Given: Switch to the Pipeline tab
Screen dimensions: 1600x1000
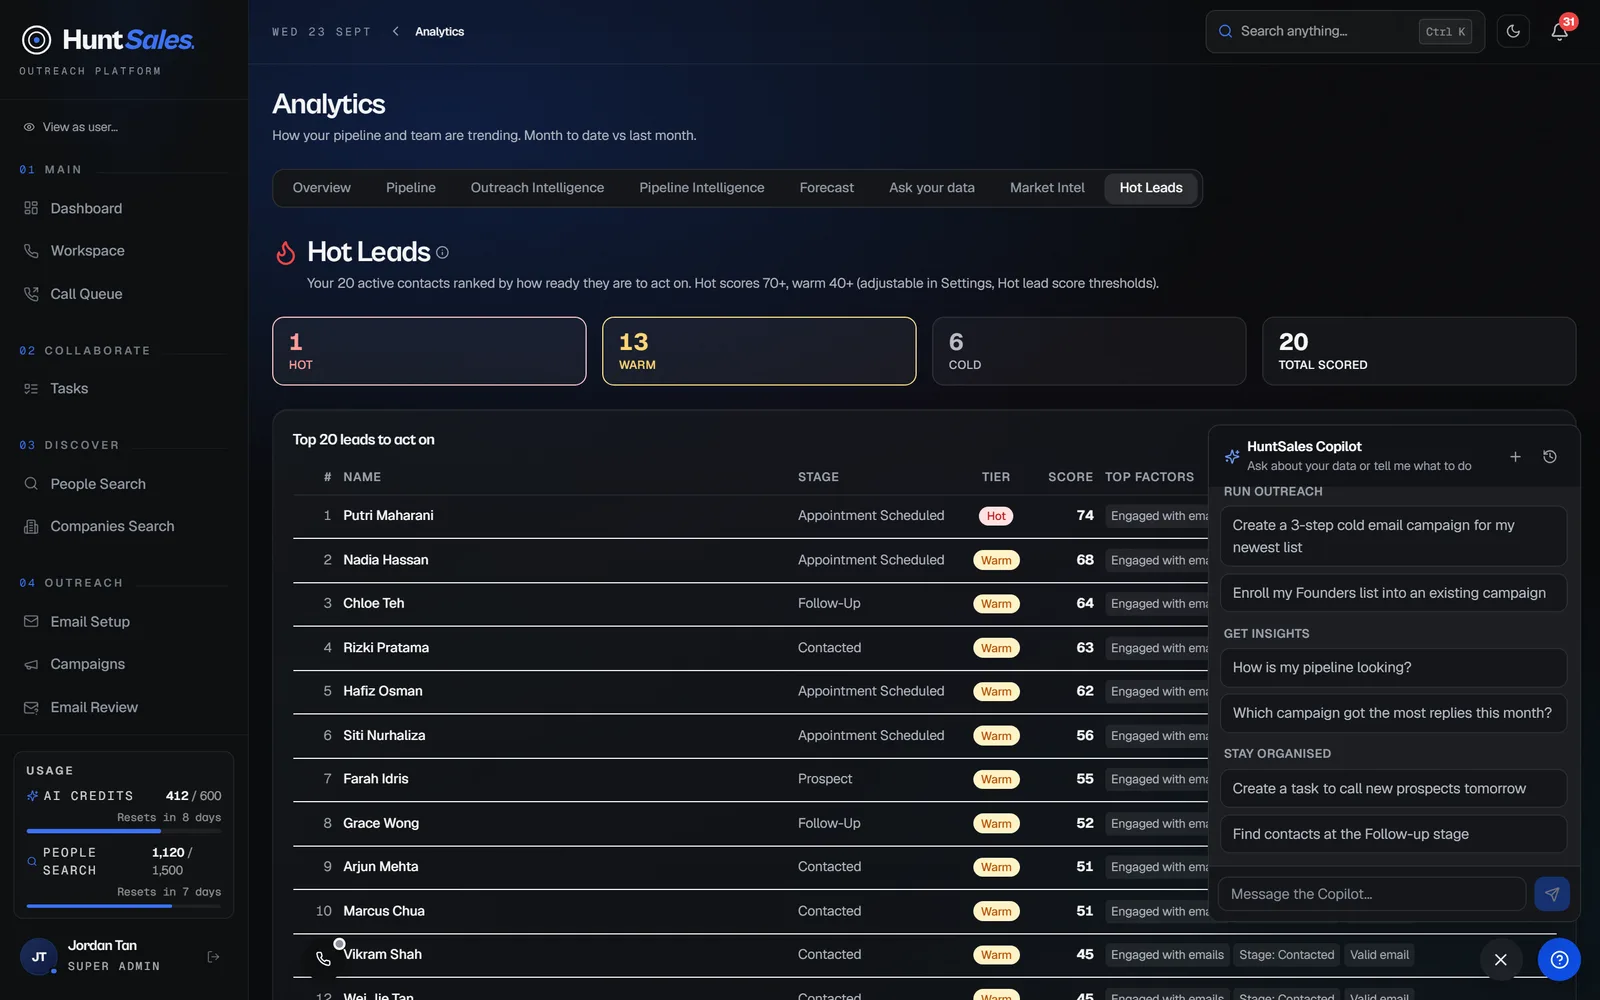Looking at the screenshot, I should pyautogui.click(x=411, y=188).
